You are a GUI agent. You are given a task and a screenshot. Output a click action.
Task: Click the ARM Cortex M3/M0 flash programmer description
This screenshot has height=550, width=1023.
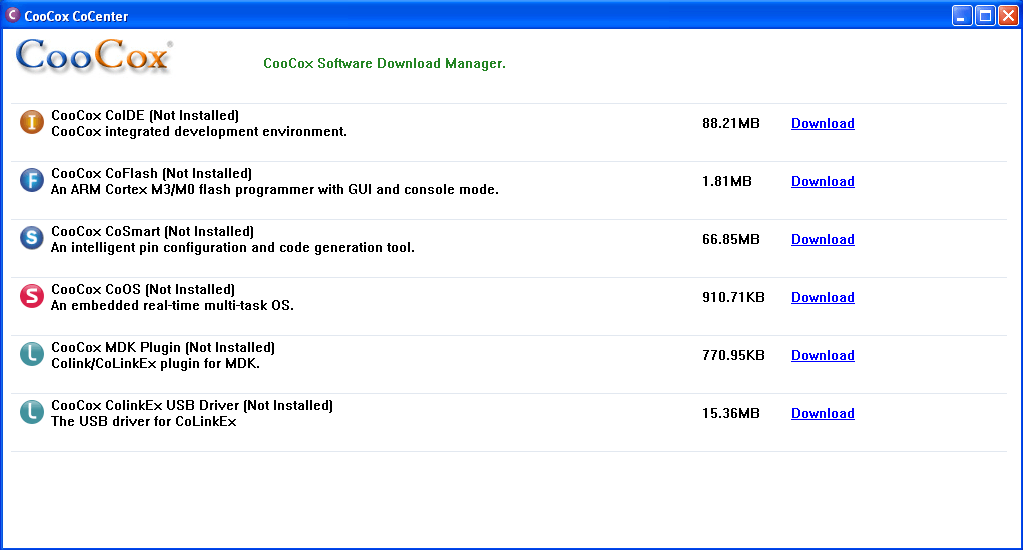275,190
